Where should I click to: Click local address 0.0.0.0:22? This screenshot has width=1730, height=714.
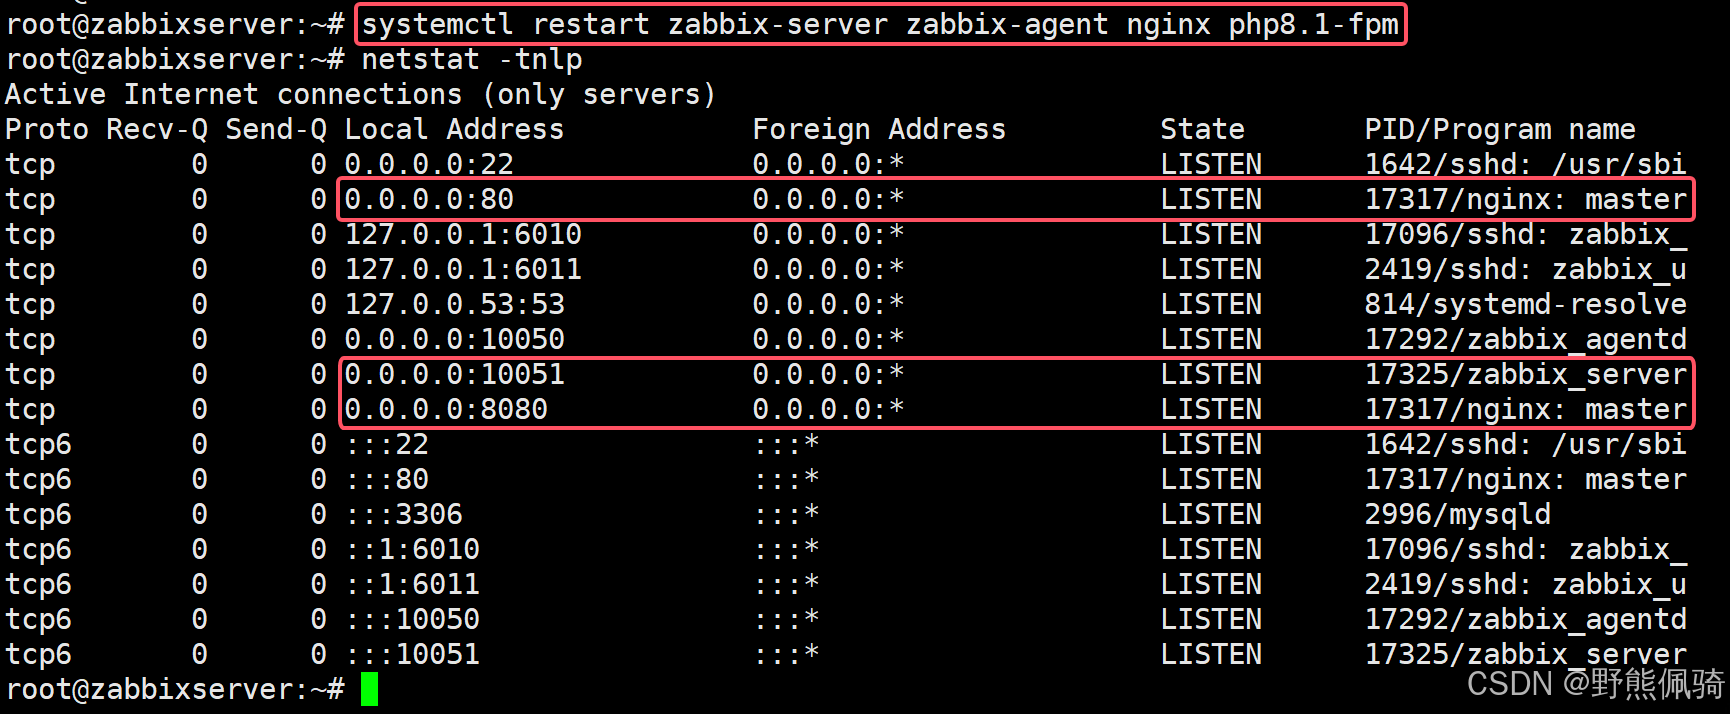(x=429, y=164)
